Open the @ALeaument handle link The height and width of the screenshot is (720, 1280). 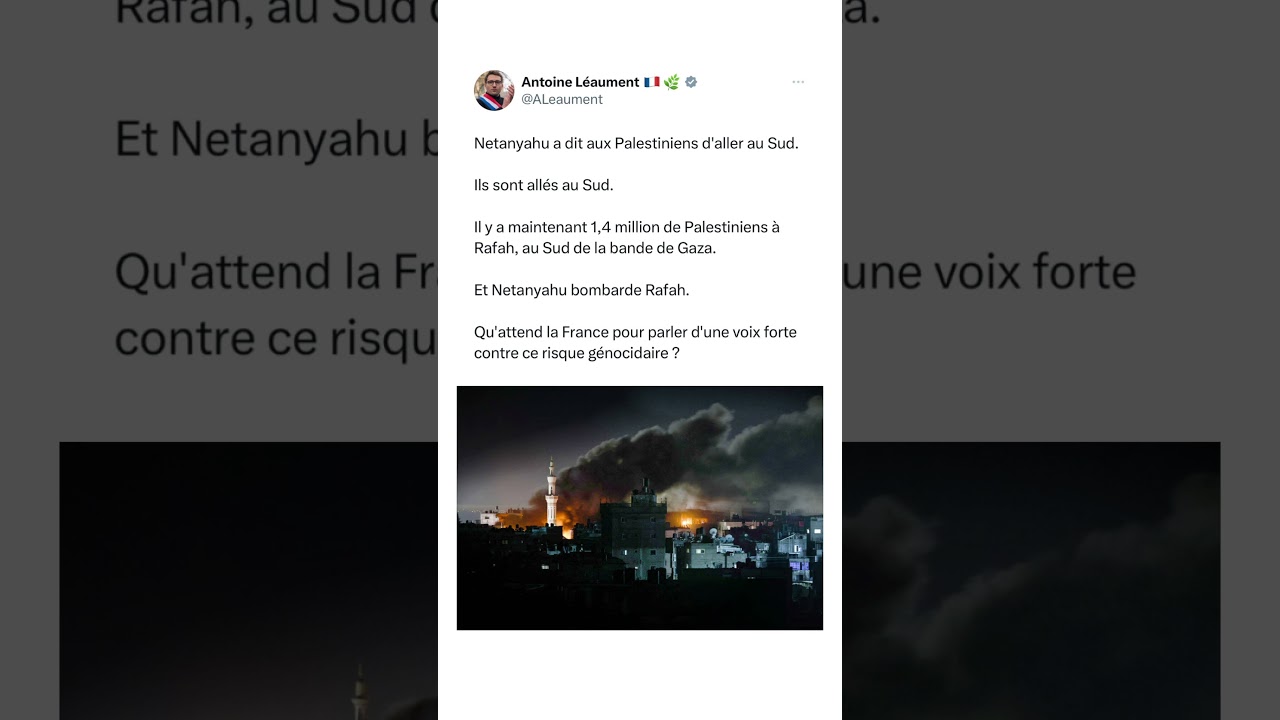coord(562,99)
